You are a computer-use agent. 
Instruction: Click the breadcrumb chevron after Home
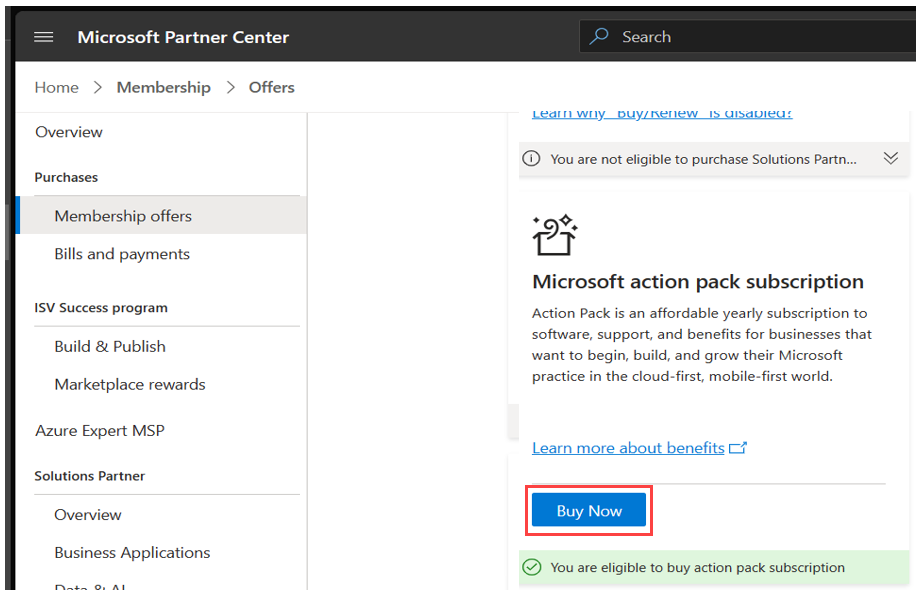pos(98,87)
